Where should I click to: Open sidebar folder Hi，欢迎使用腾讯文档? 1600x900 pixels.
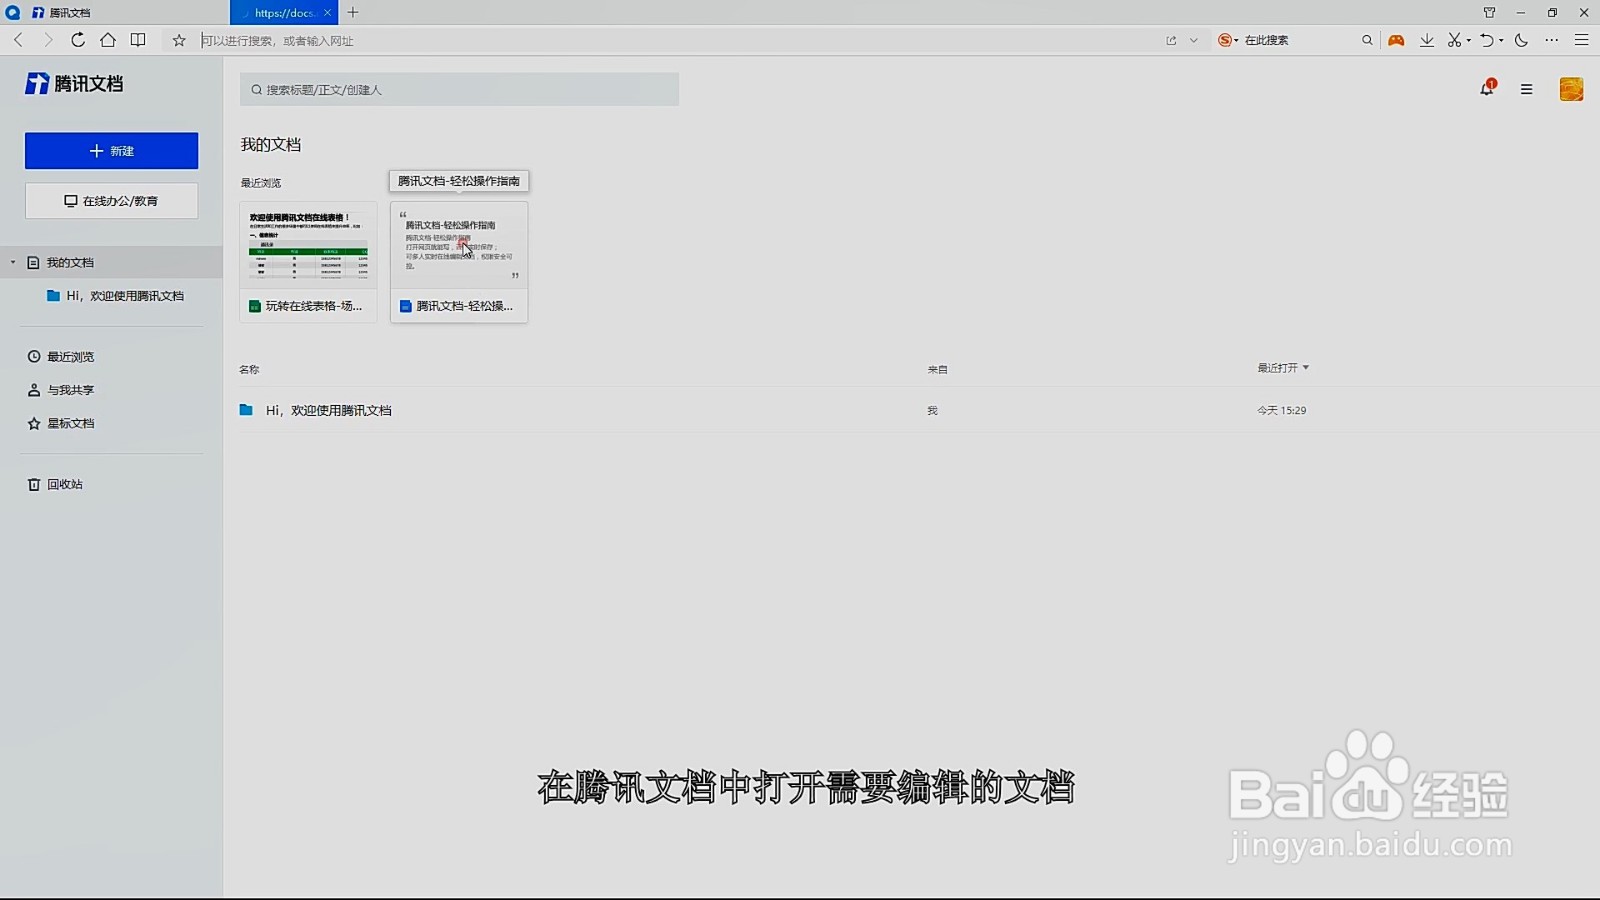point(115,296)
